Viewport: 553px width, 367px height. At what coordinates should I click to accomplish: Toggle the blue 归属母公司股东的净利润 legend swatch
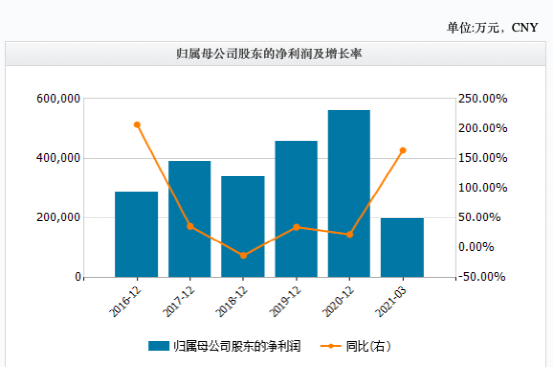[x=159, y=346]
